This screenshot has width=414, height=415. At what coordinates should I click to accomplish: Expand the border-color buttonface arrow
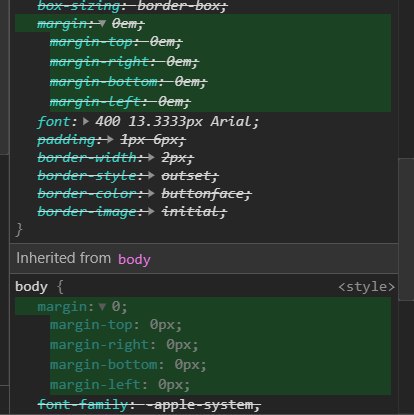point(151,193)
